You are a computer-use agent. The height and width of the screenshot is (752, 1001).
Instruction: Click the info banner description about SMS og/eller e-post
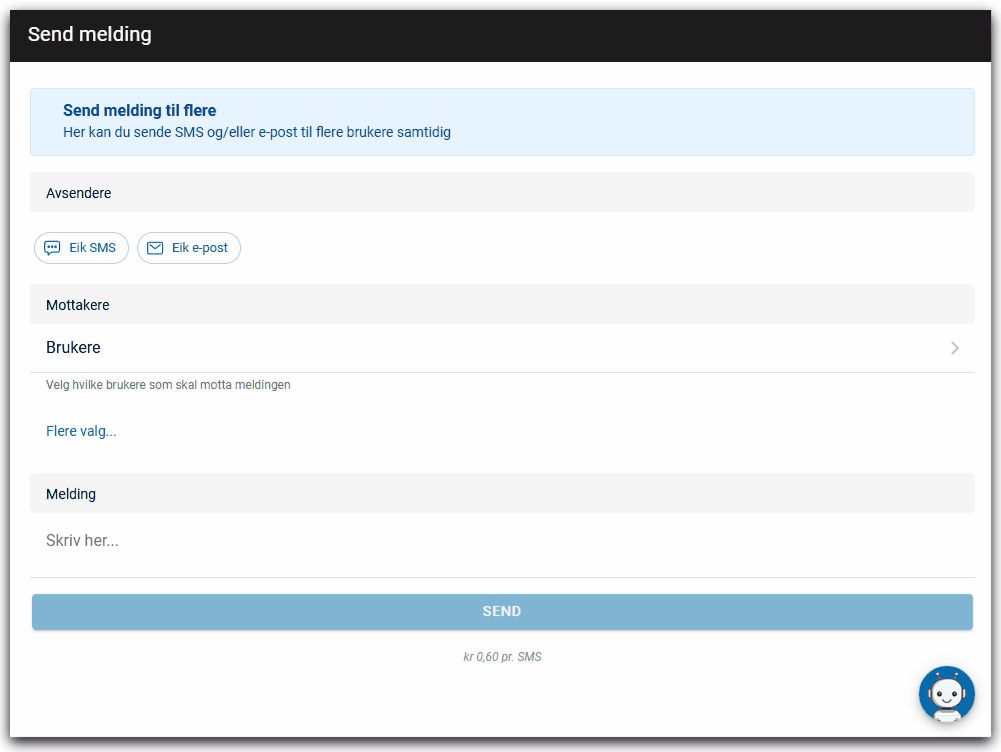tap(256, 132)
